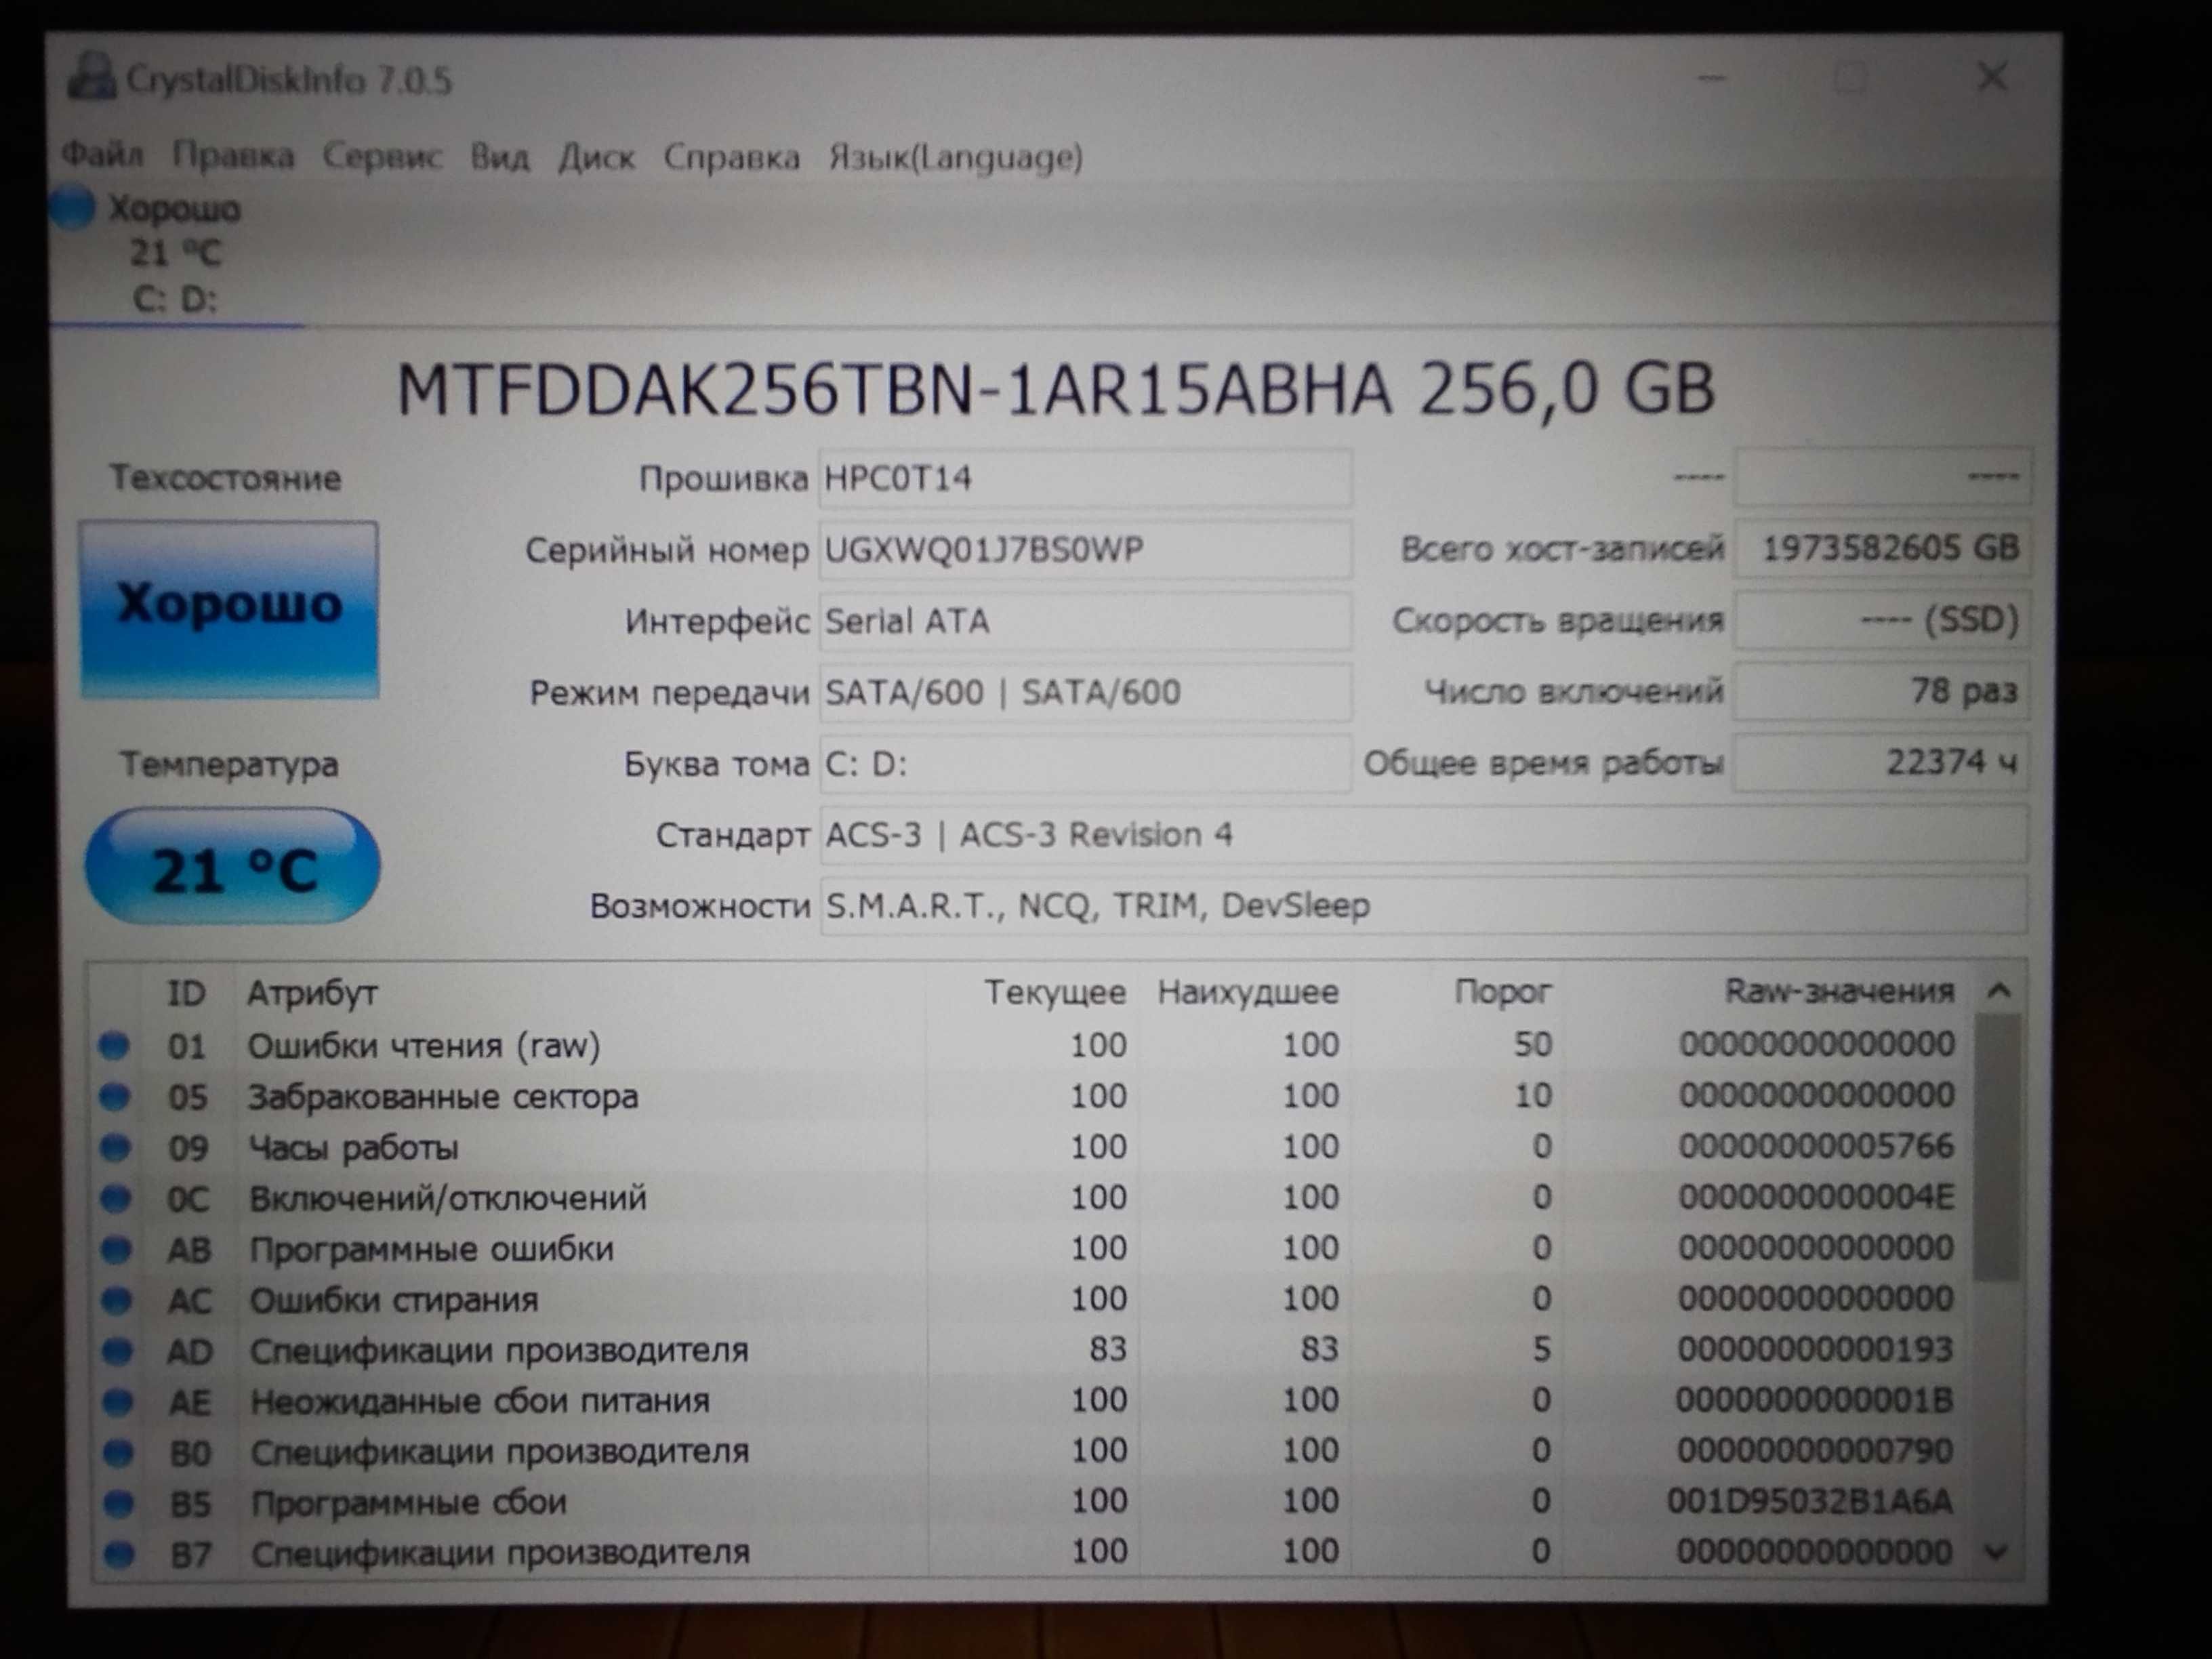The image size is (2212, 1659).
Task: Click raw value 000000005766
Action: [x=1816, y=1146]
